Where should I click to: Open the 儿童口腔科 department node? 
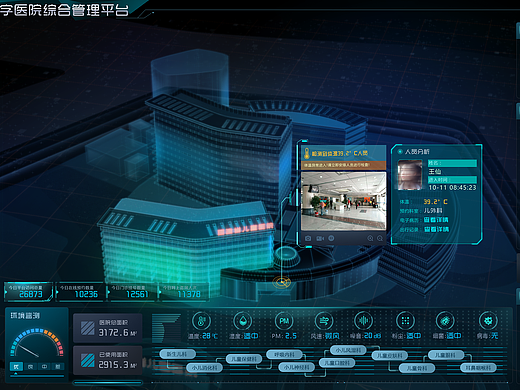[x=337, y=363]
